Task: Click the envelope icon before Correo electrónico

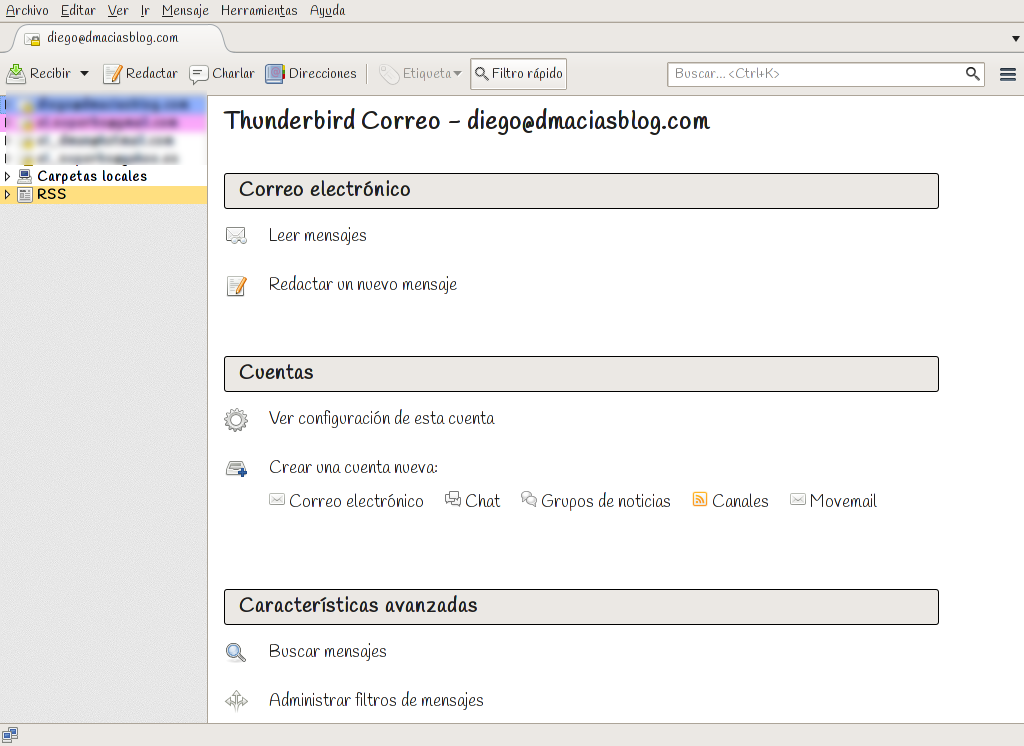Action: [x=277, y=500]
